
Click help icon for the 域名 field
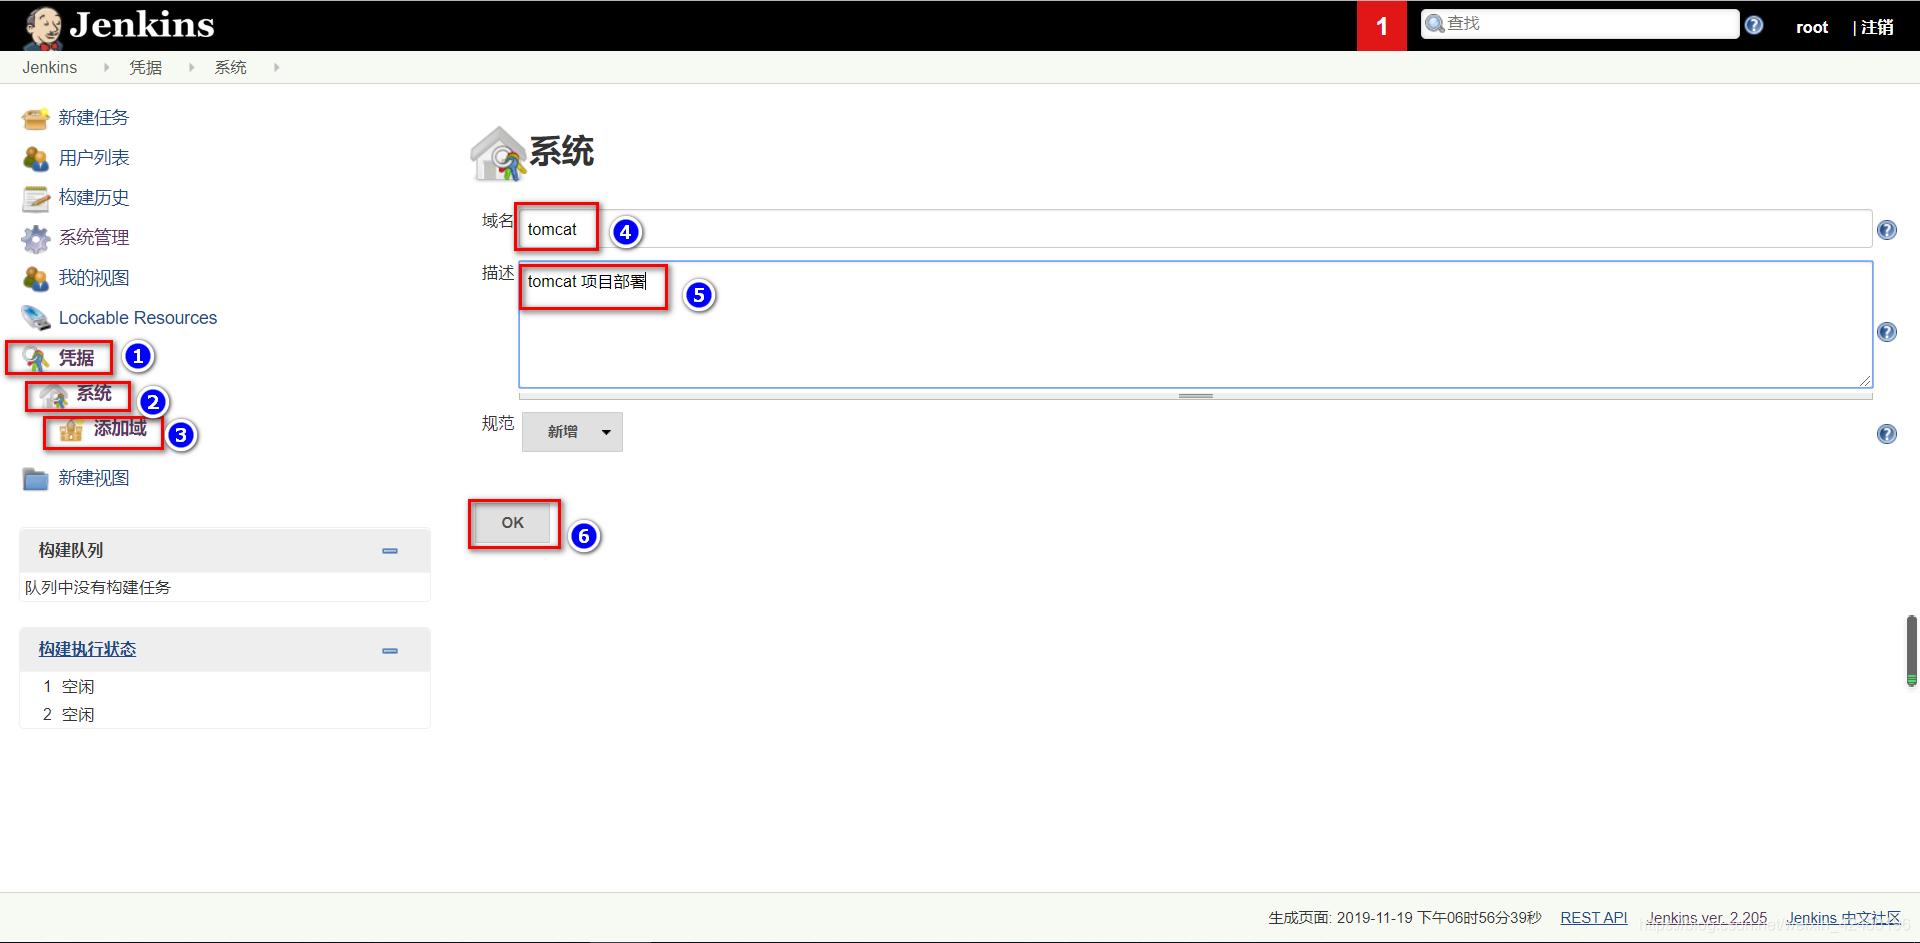coord(1887,230)
